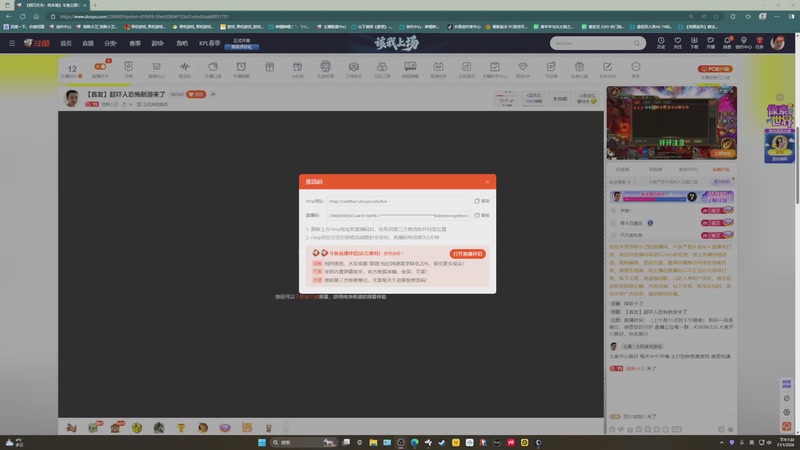800x450 pixels.
Task: Open the gift box 任务 icon in header
Action: [759, 43]
